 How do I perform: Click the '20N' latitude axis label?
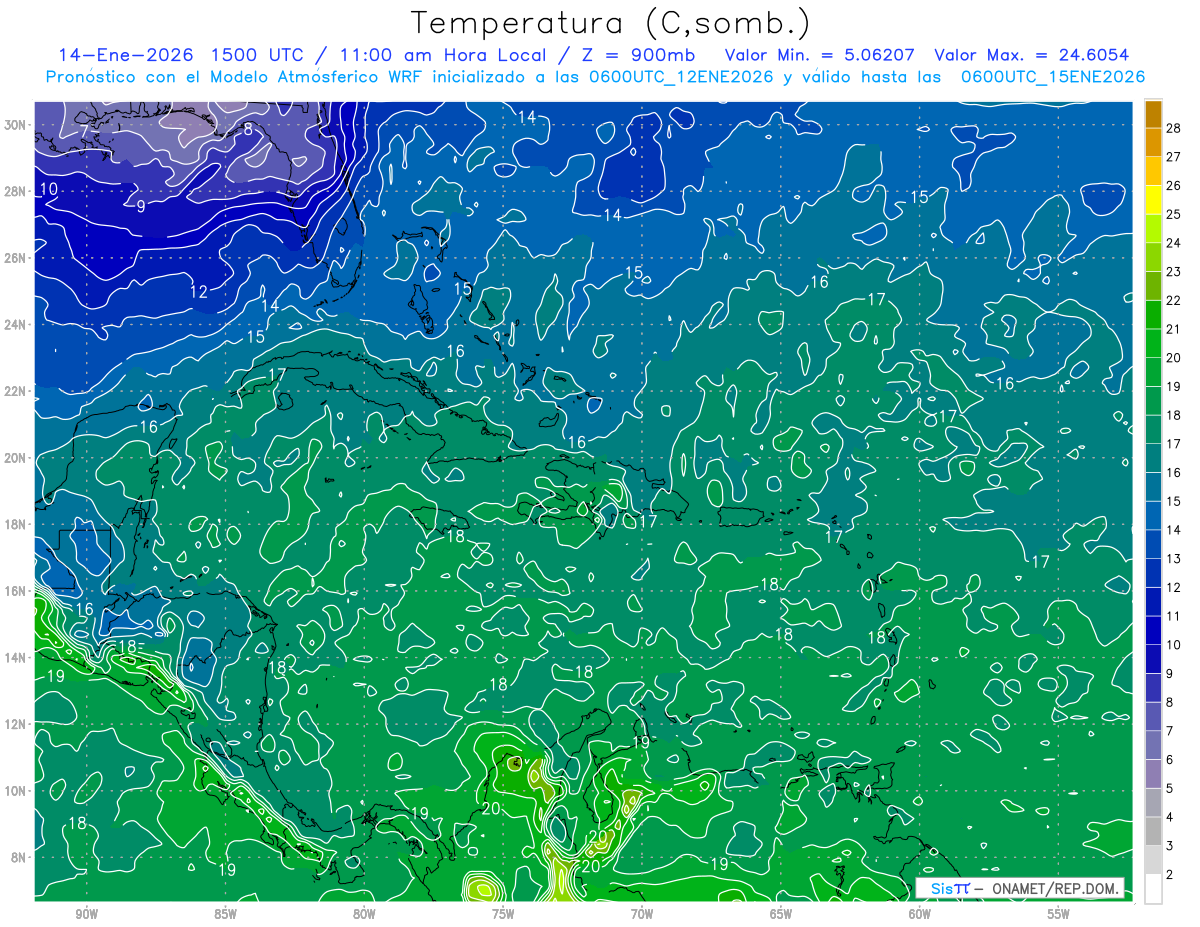click(15, 458)
